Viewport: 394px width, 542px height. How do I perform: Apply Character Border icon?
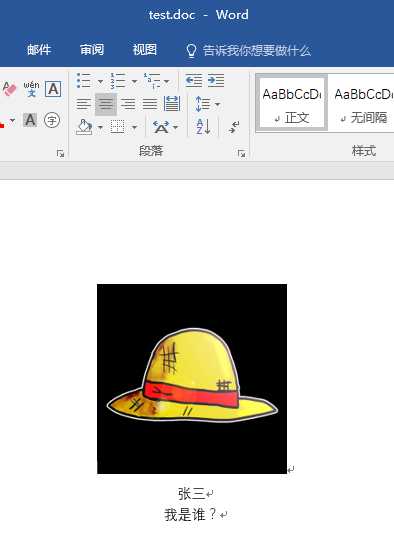point(53,89)
